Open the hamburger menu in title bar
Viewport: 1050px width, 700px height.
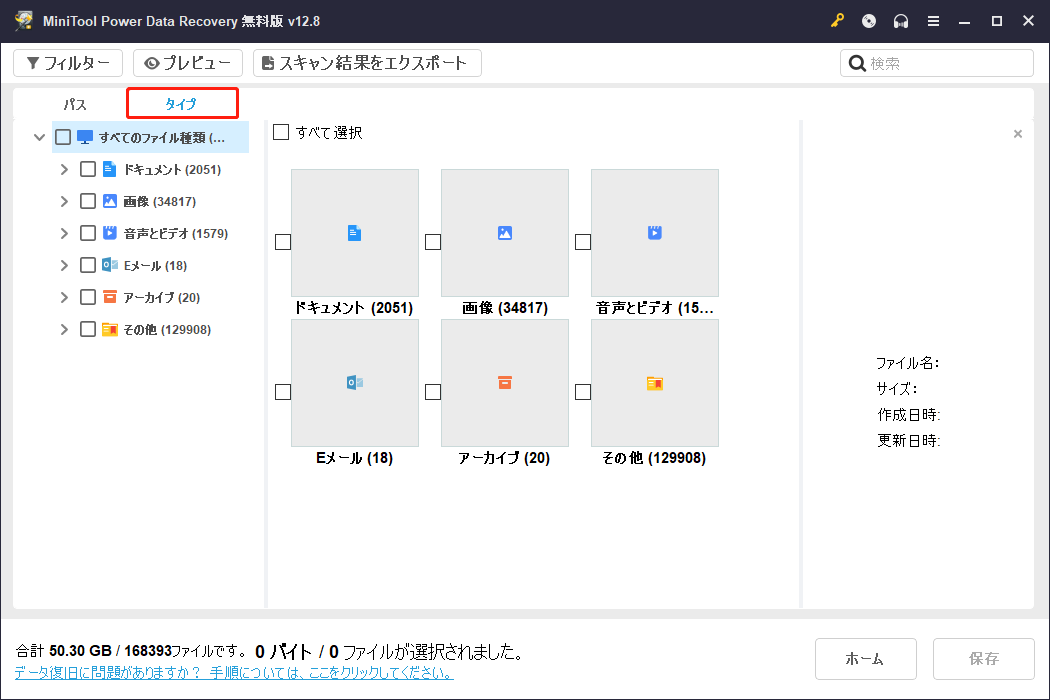coord(933,20)
